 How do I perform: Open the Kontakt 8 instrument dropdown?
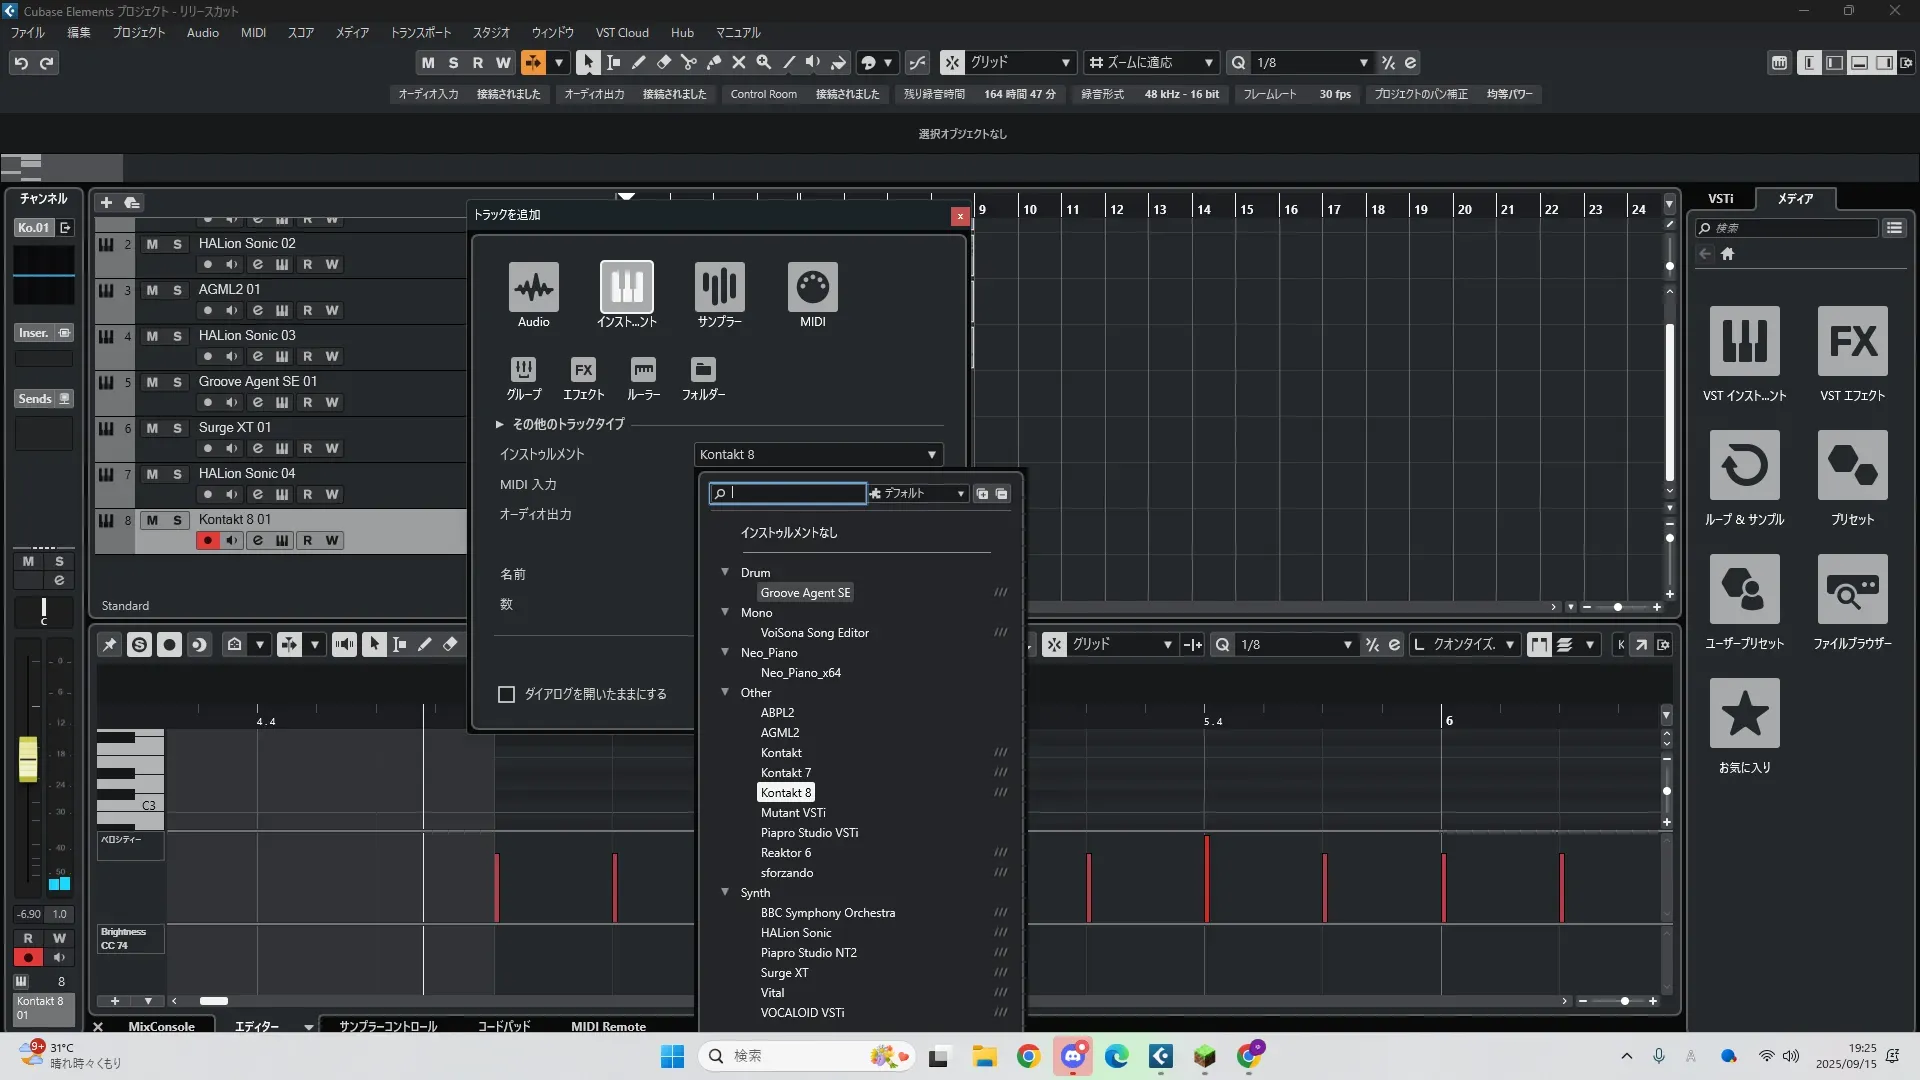coord(818,454)
